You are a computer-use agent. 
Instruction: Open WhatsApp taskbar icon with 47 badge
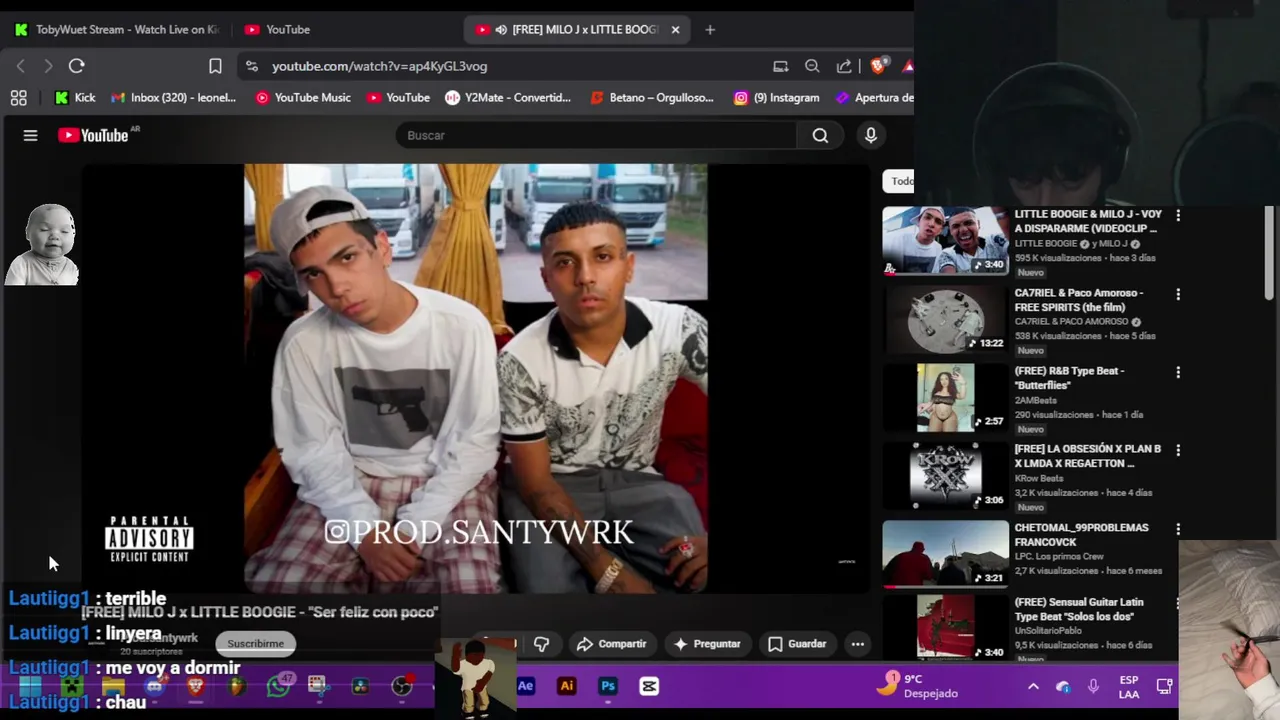(x=279, y=685)
